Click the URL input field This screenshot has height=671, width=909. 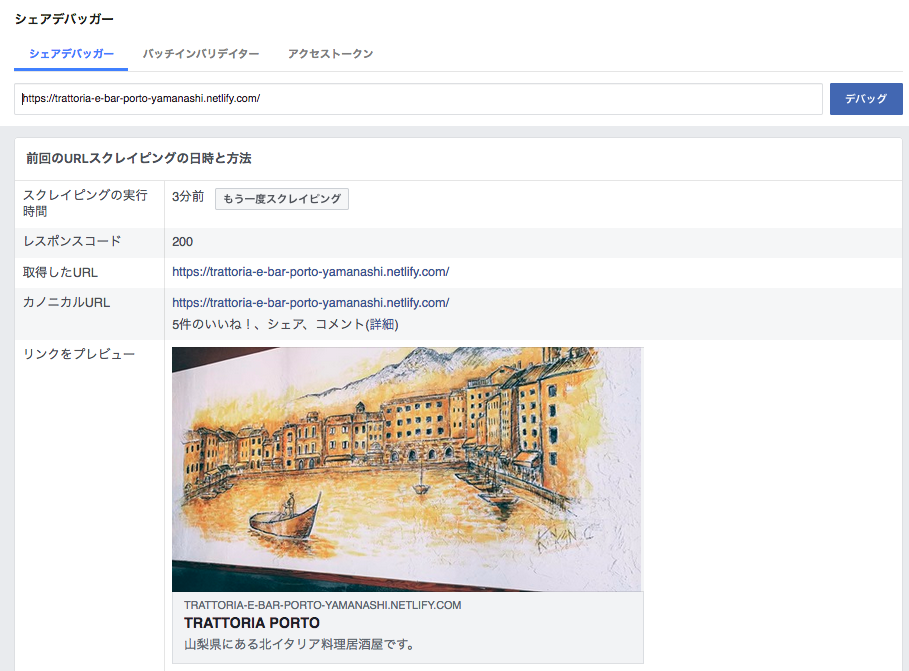point(418,99)
